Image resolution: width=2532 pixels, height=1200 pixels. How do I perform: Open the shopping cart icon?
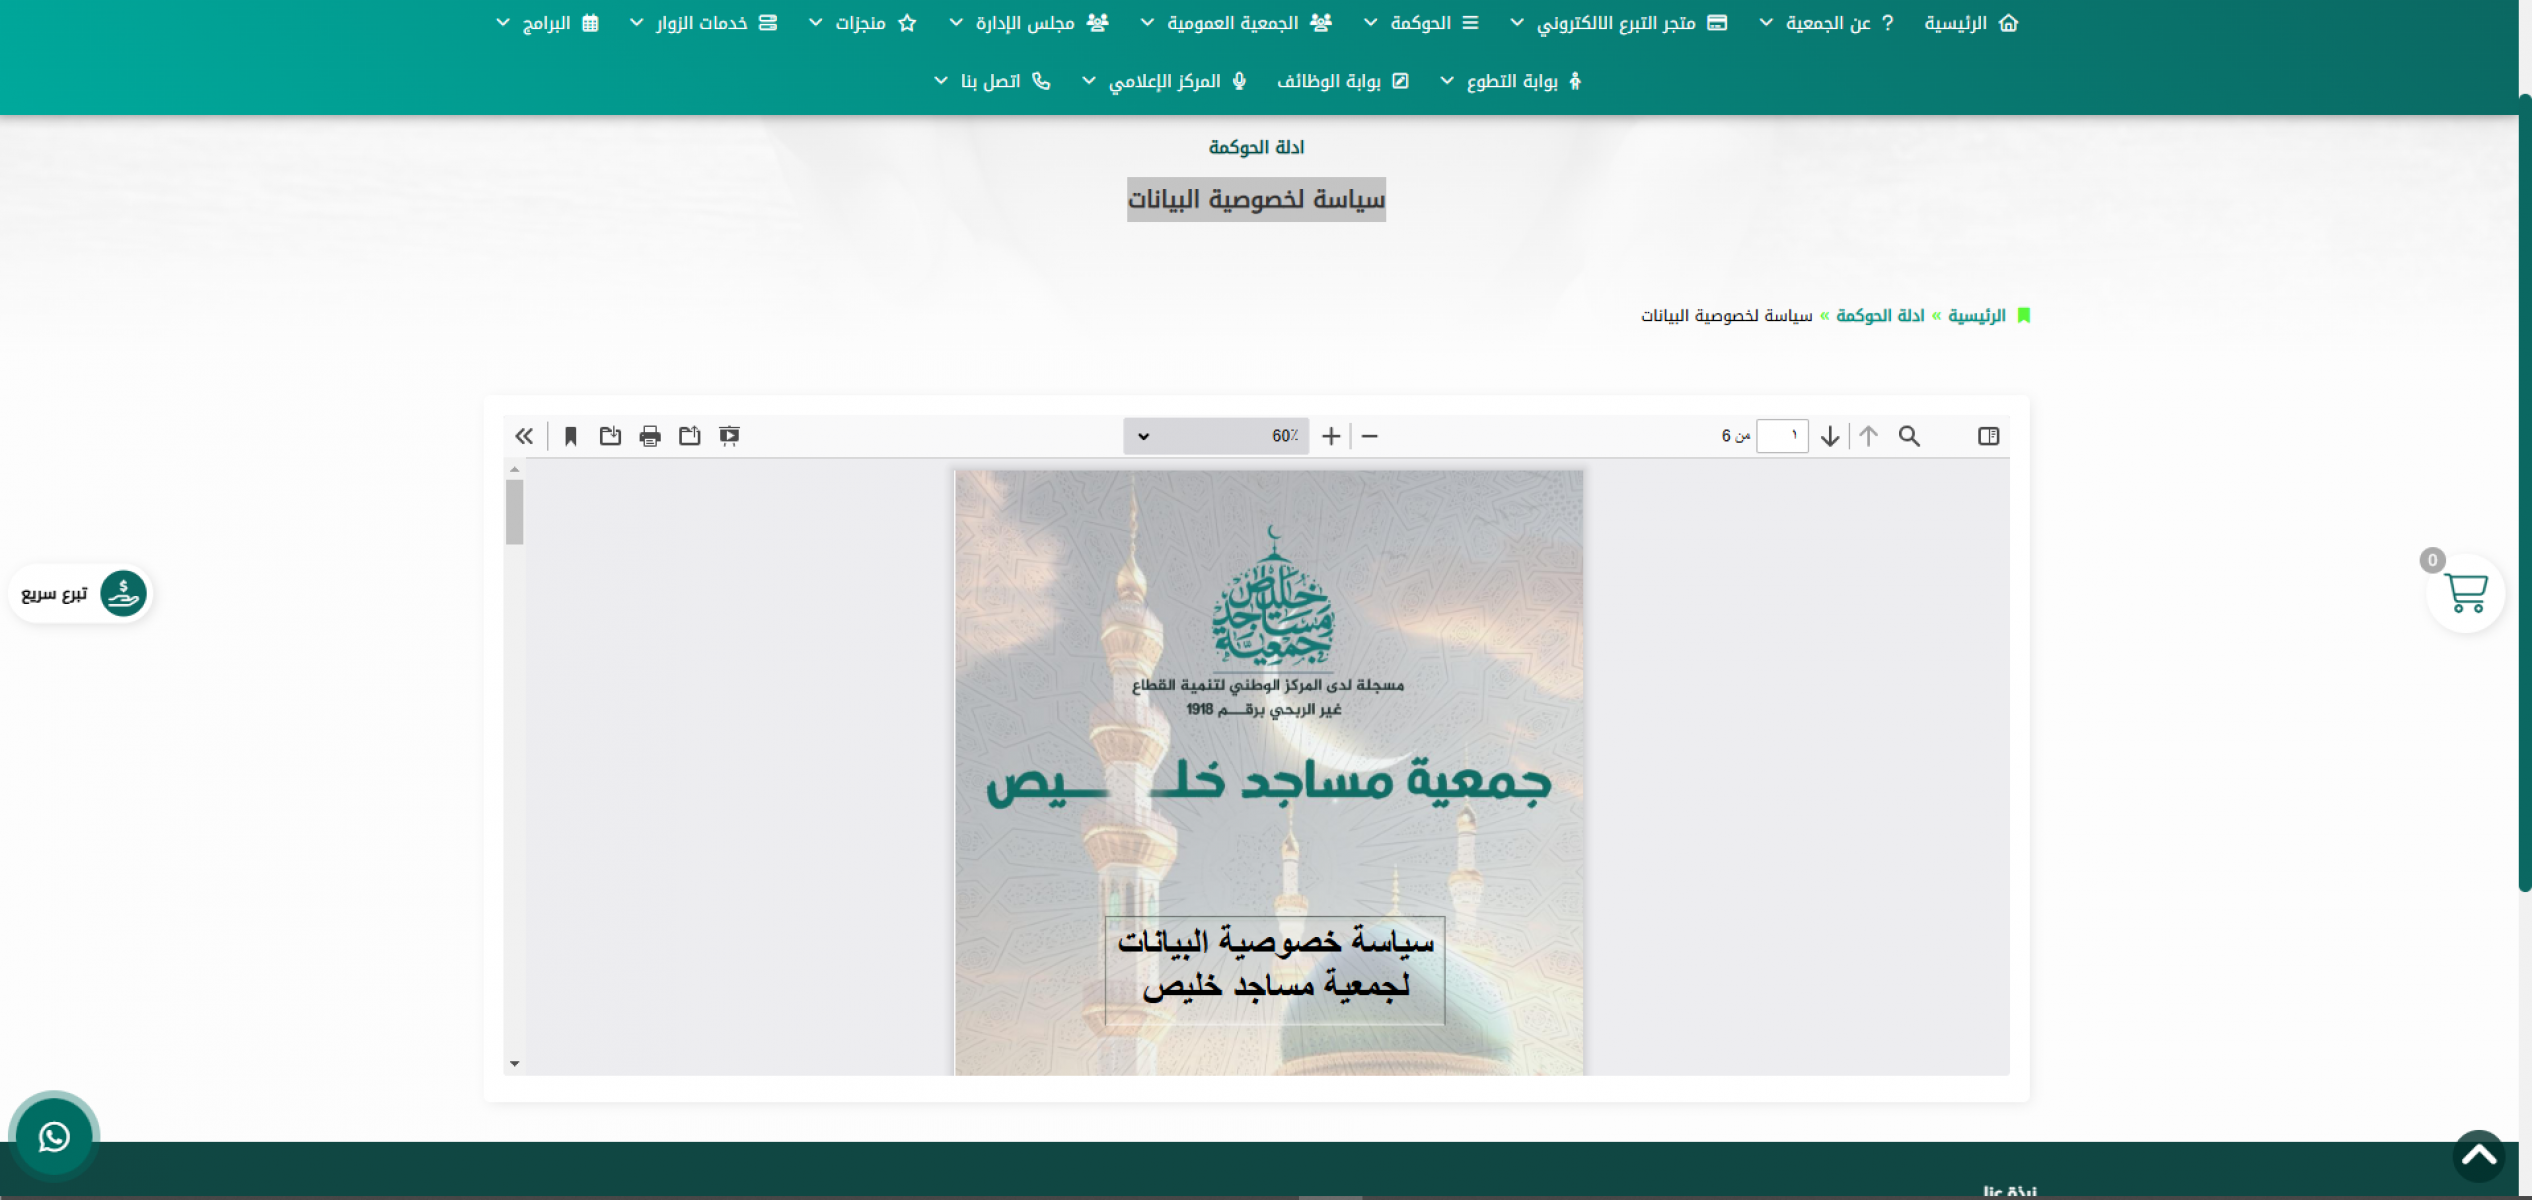[2465, 593]
